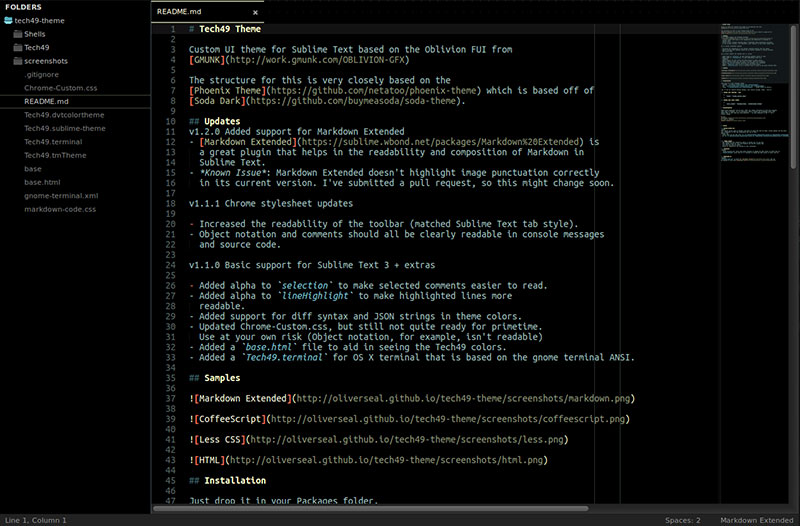Click the FOLDERS sidebar heading

[x=23, y=7]
